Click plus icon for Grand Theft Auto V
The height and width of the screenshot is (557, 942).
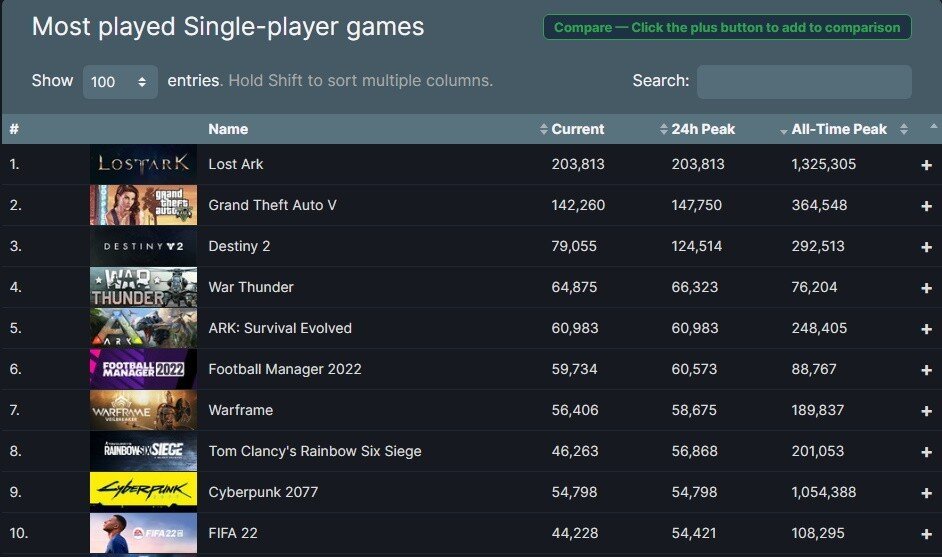[x=926, y=205]
